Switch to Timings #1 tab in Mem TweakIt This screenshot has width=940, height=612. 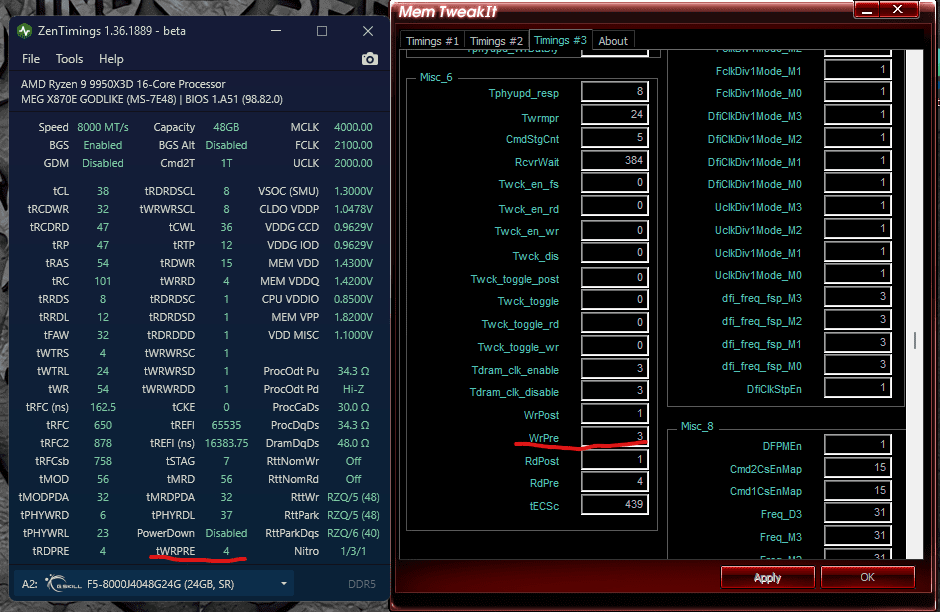432,41
